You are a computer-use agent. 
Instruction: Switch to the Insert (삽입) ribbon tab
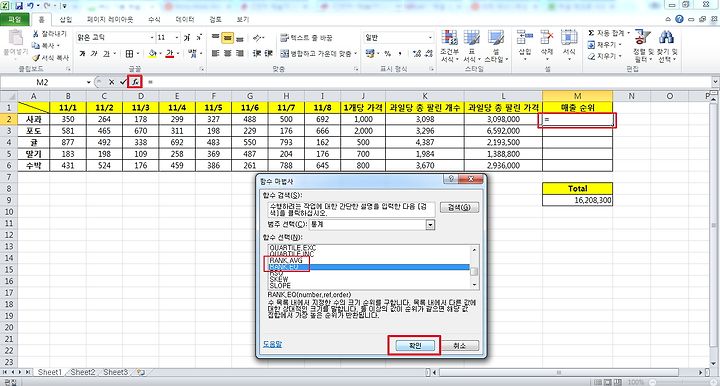tap(66, 19)
